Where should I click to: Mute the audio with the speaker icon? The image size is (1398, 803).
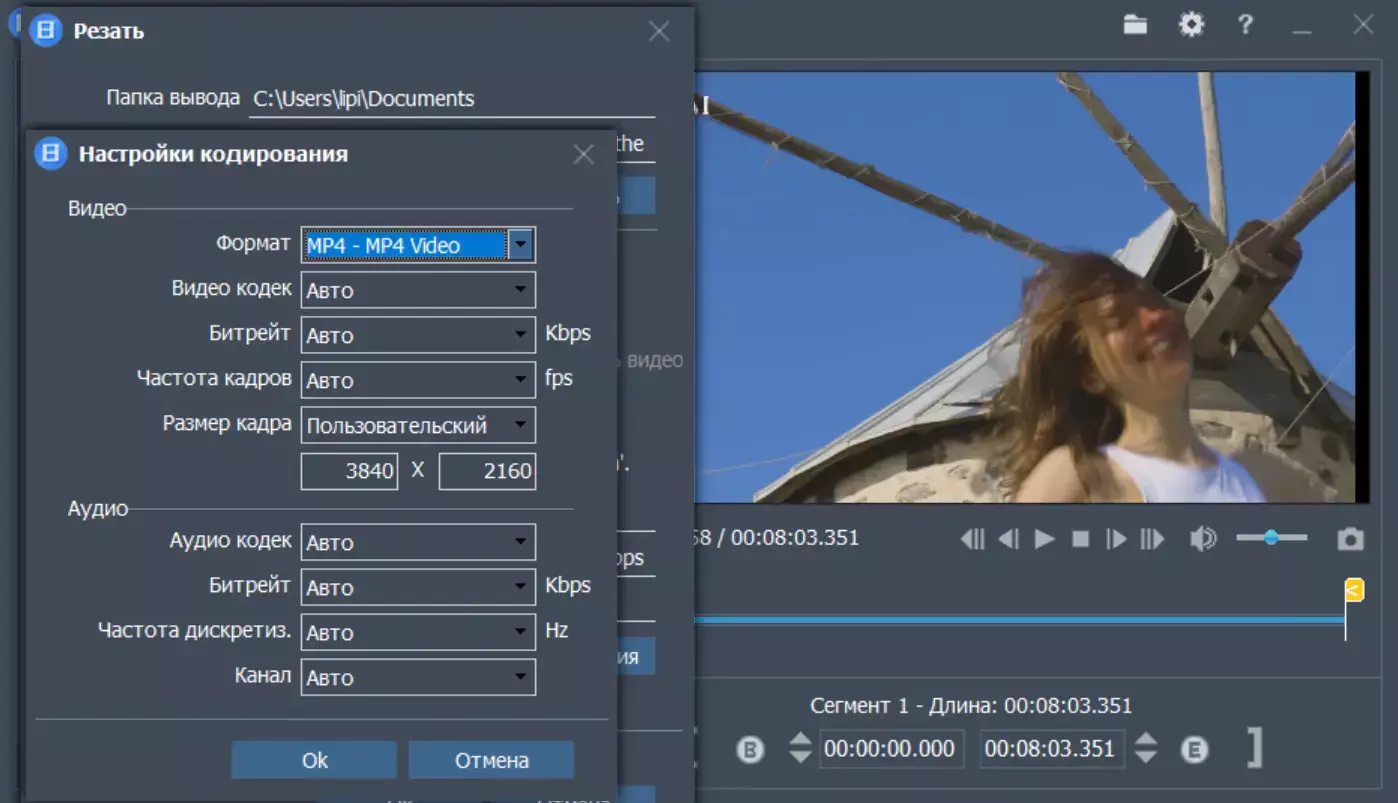pyautogui.click(x=1203, y=539)
